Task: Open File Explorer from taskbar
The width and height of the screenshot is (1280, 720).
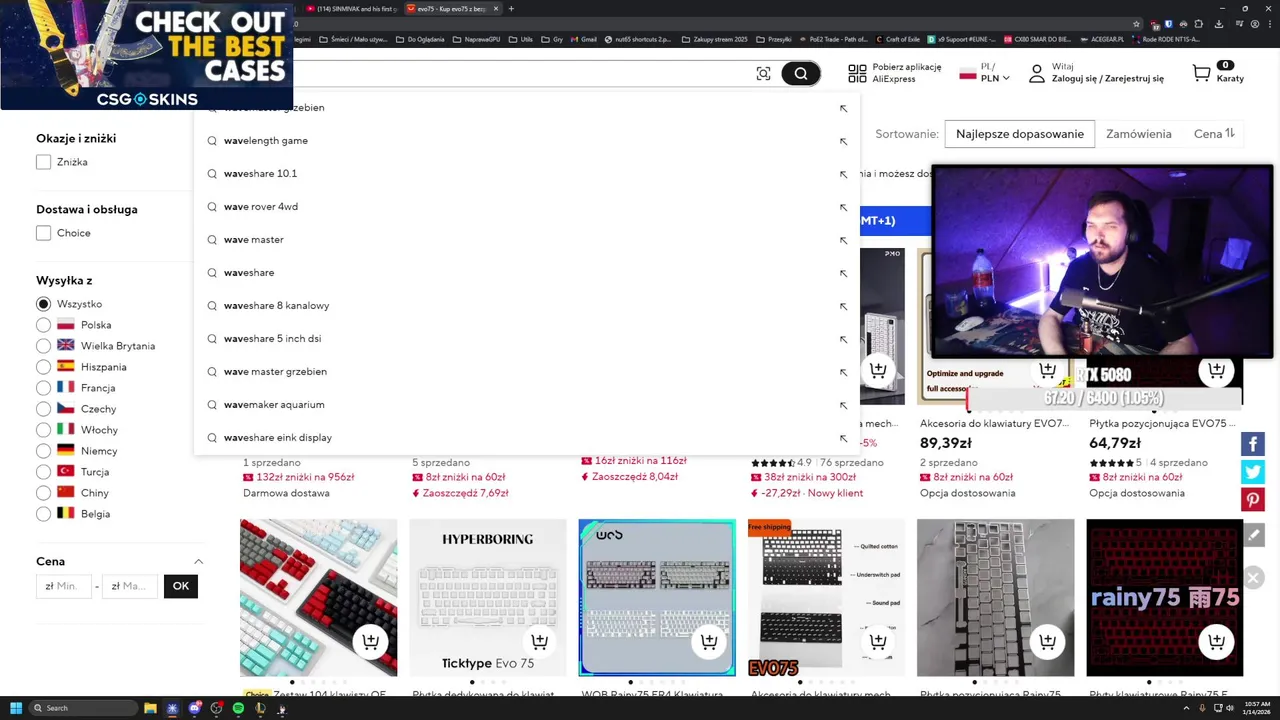Action: (150, 708)
